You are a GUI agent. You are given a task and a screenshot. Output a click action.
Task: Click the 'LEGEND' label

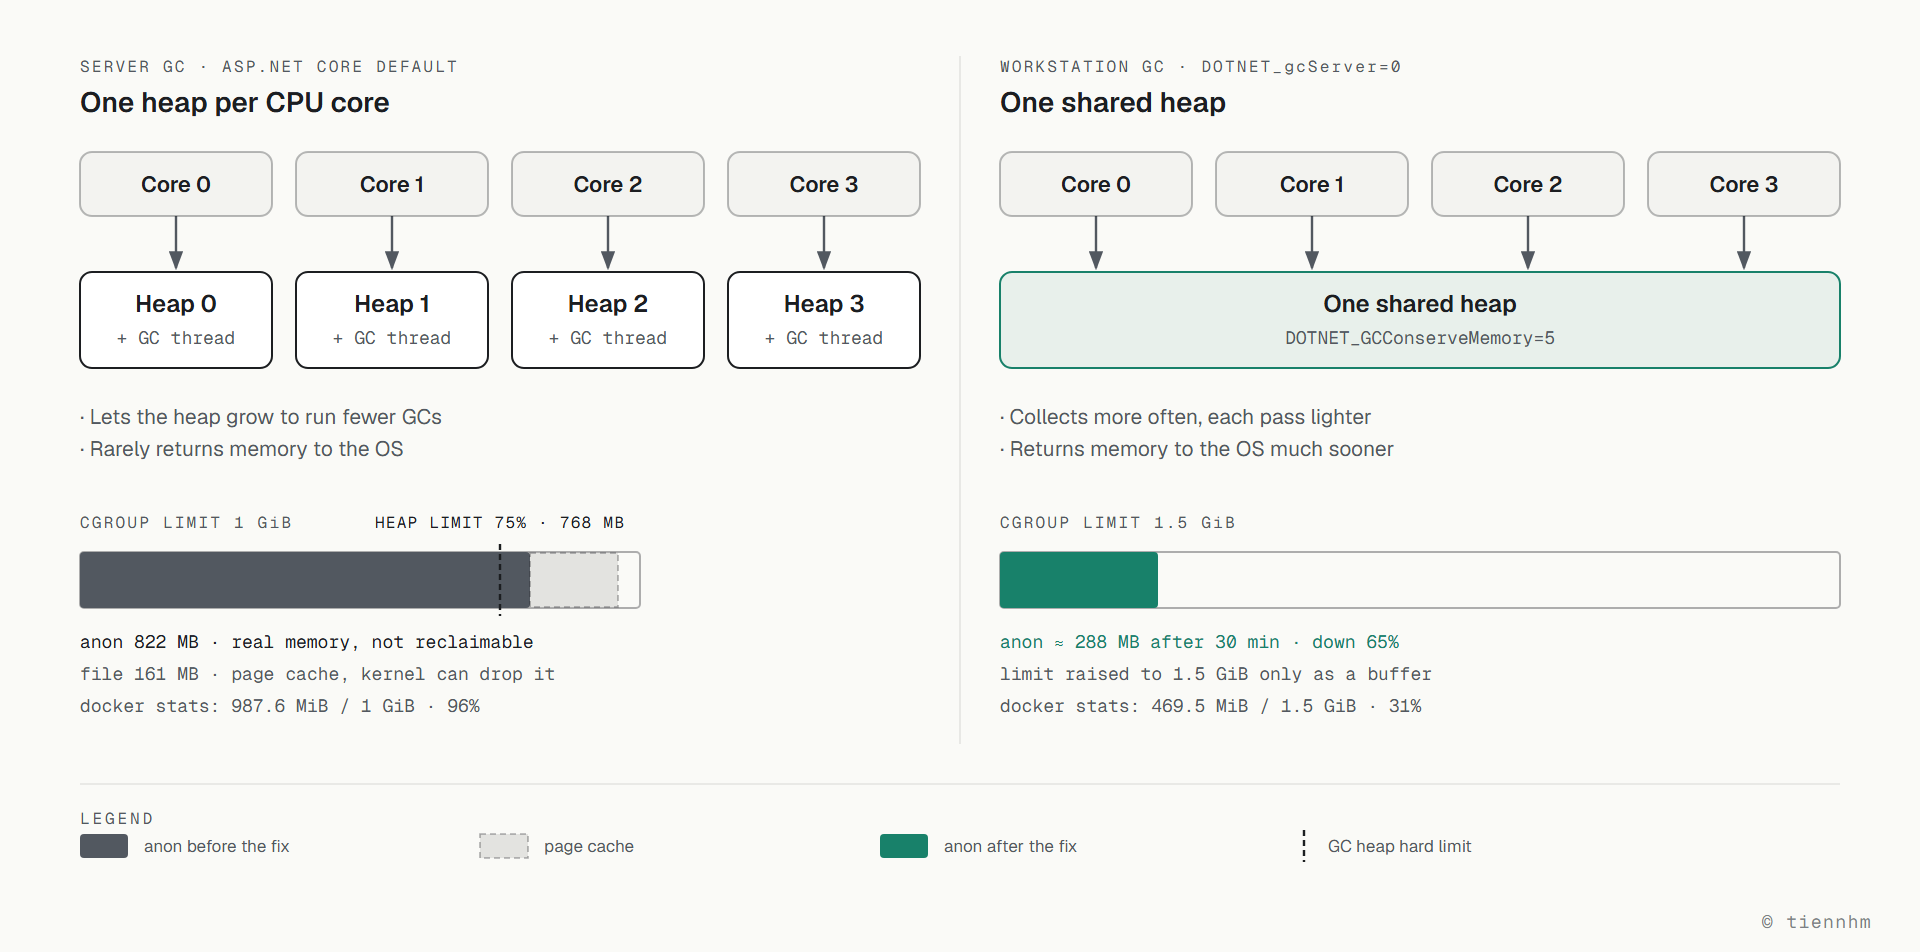(x=117, y=819)
